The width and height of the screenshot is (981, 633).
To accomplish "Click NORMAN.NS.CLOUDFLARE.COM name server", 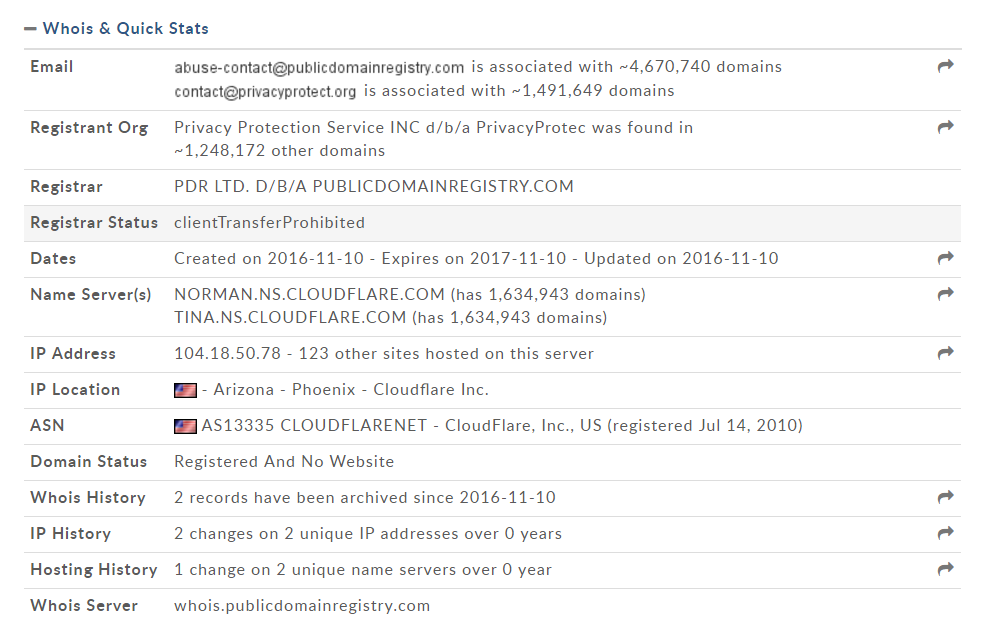I will coord(309,295).
